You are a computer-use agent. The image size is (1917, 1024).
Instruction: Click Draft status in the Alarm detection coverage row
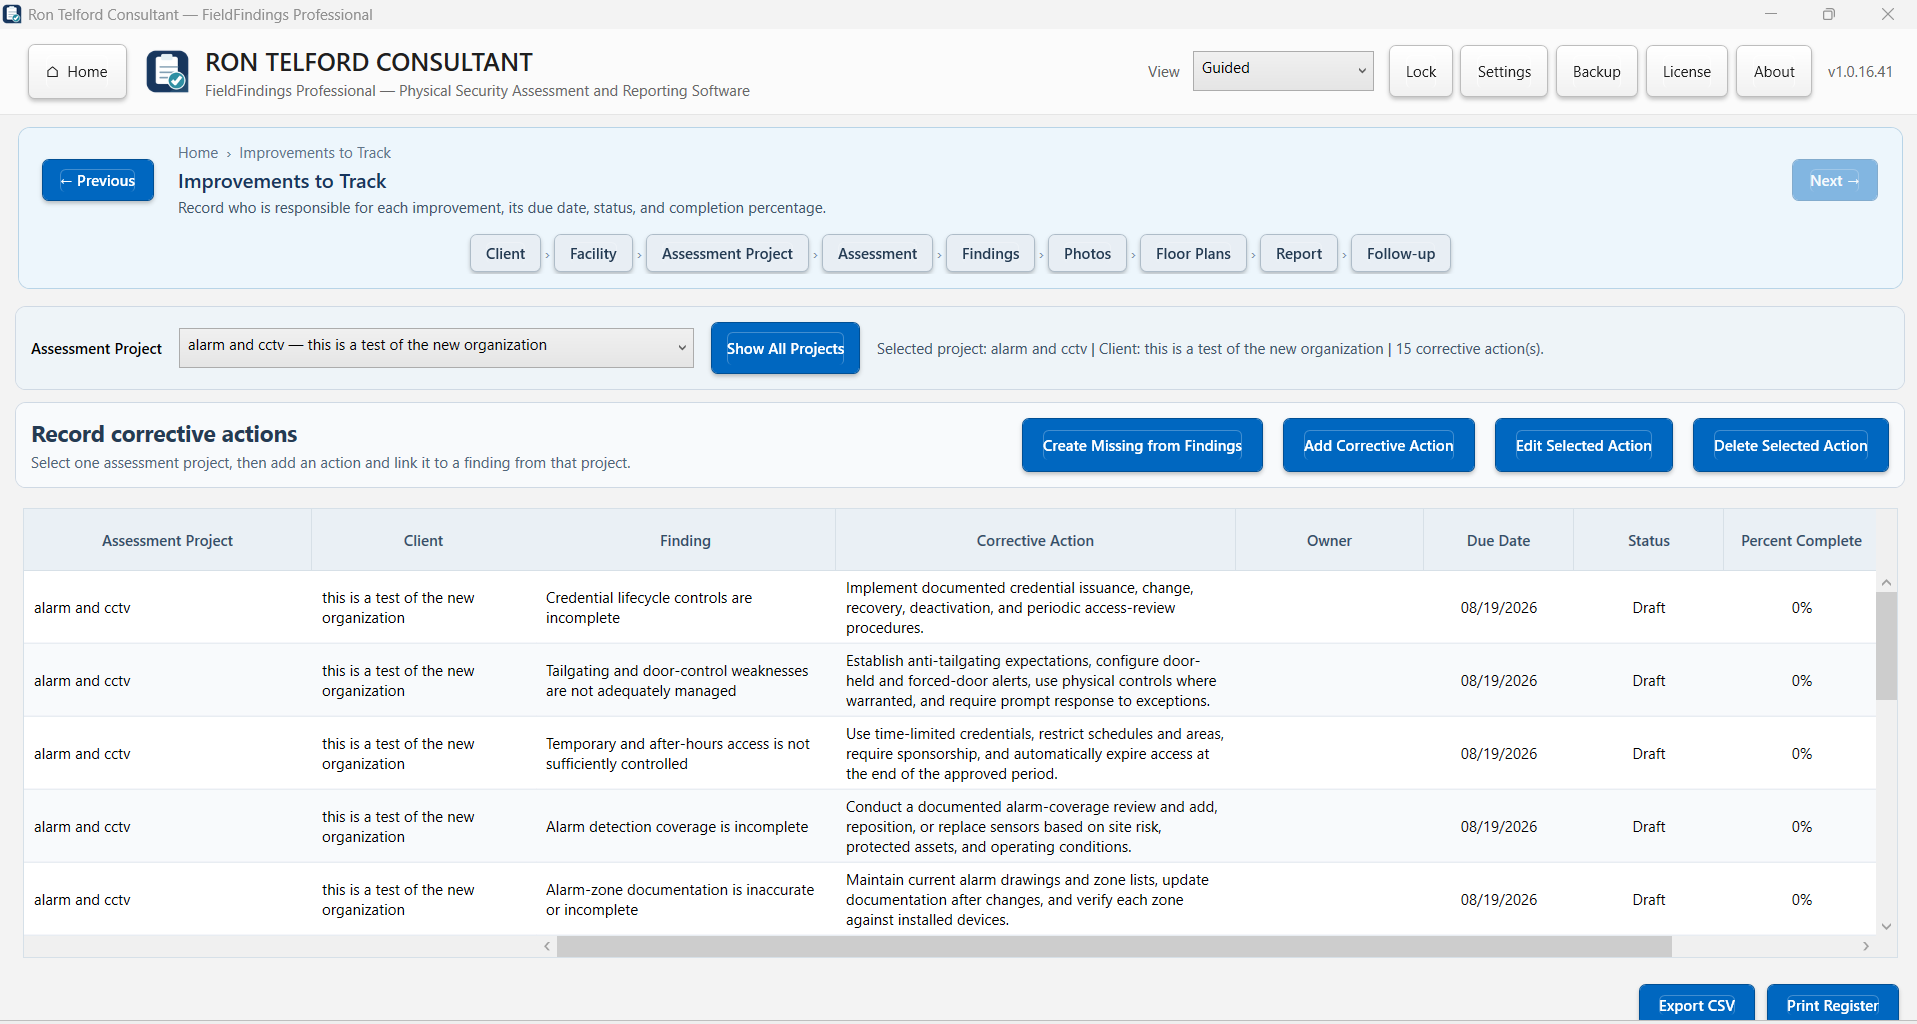[x=1648, y=827]
